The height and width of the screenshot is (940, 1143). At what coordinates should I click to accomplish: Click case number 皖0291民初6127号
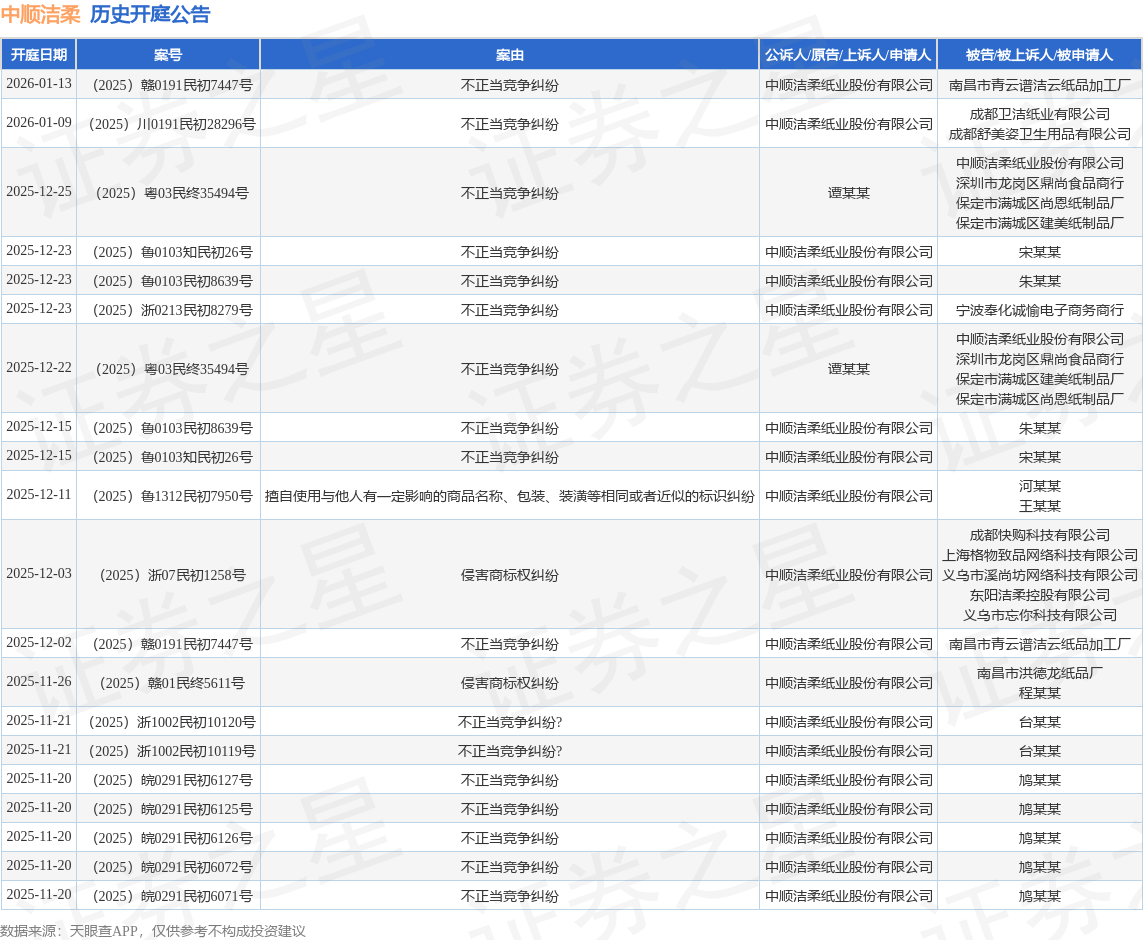pyautogui.click(x=172, y=780)
